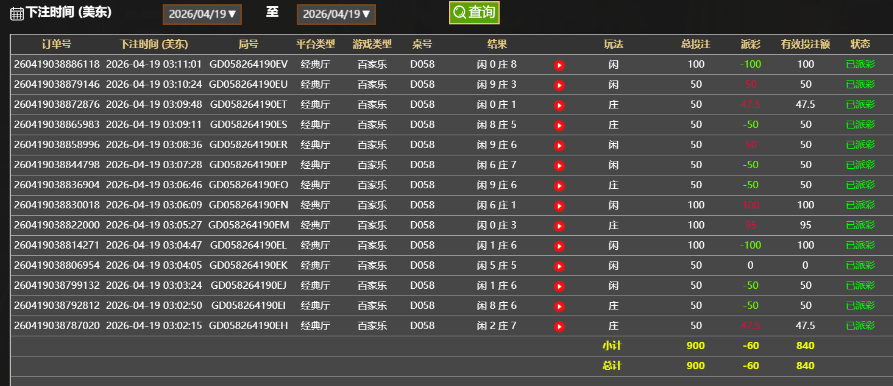Select order number 260419038830018
893x386 pixels.
pos(56,204)
